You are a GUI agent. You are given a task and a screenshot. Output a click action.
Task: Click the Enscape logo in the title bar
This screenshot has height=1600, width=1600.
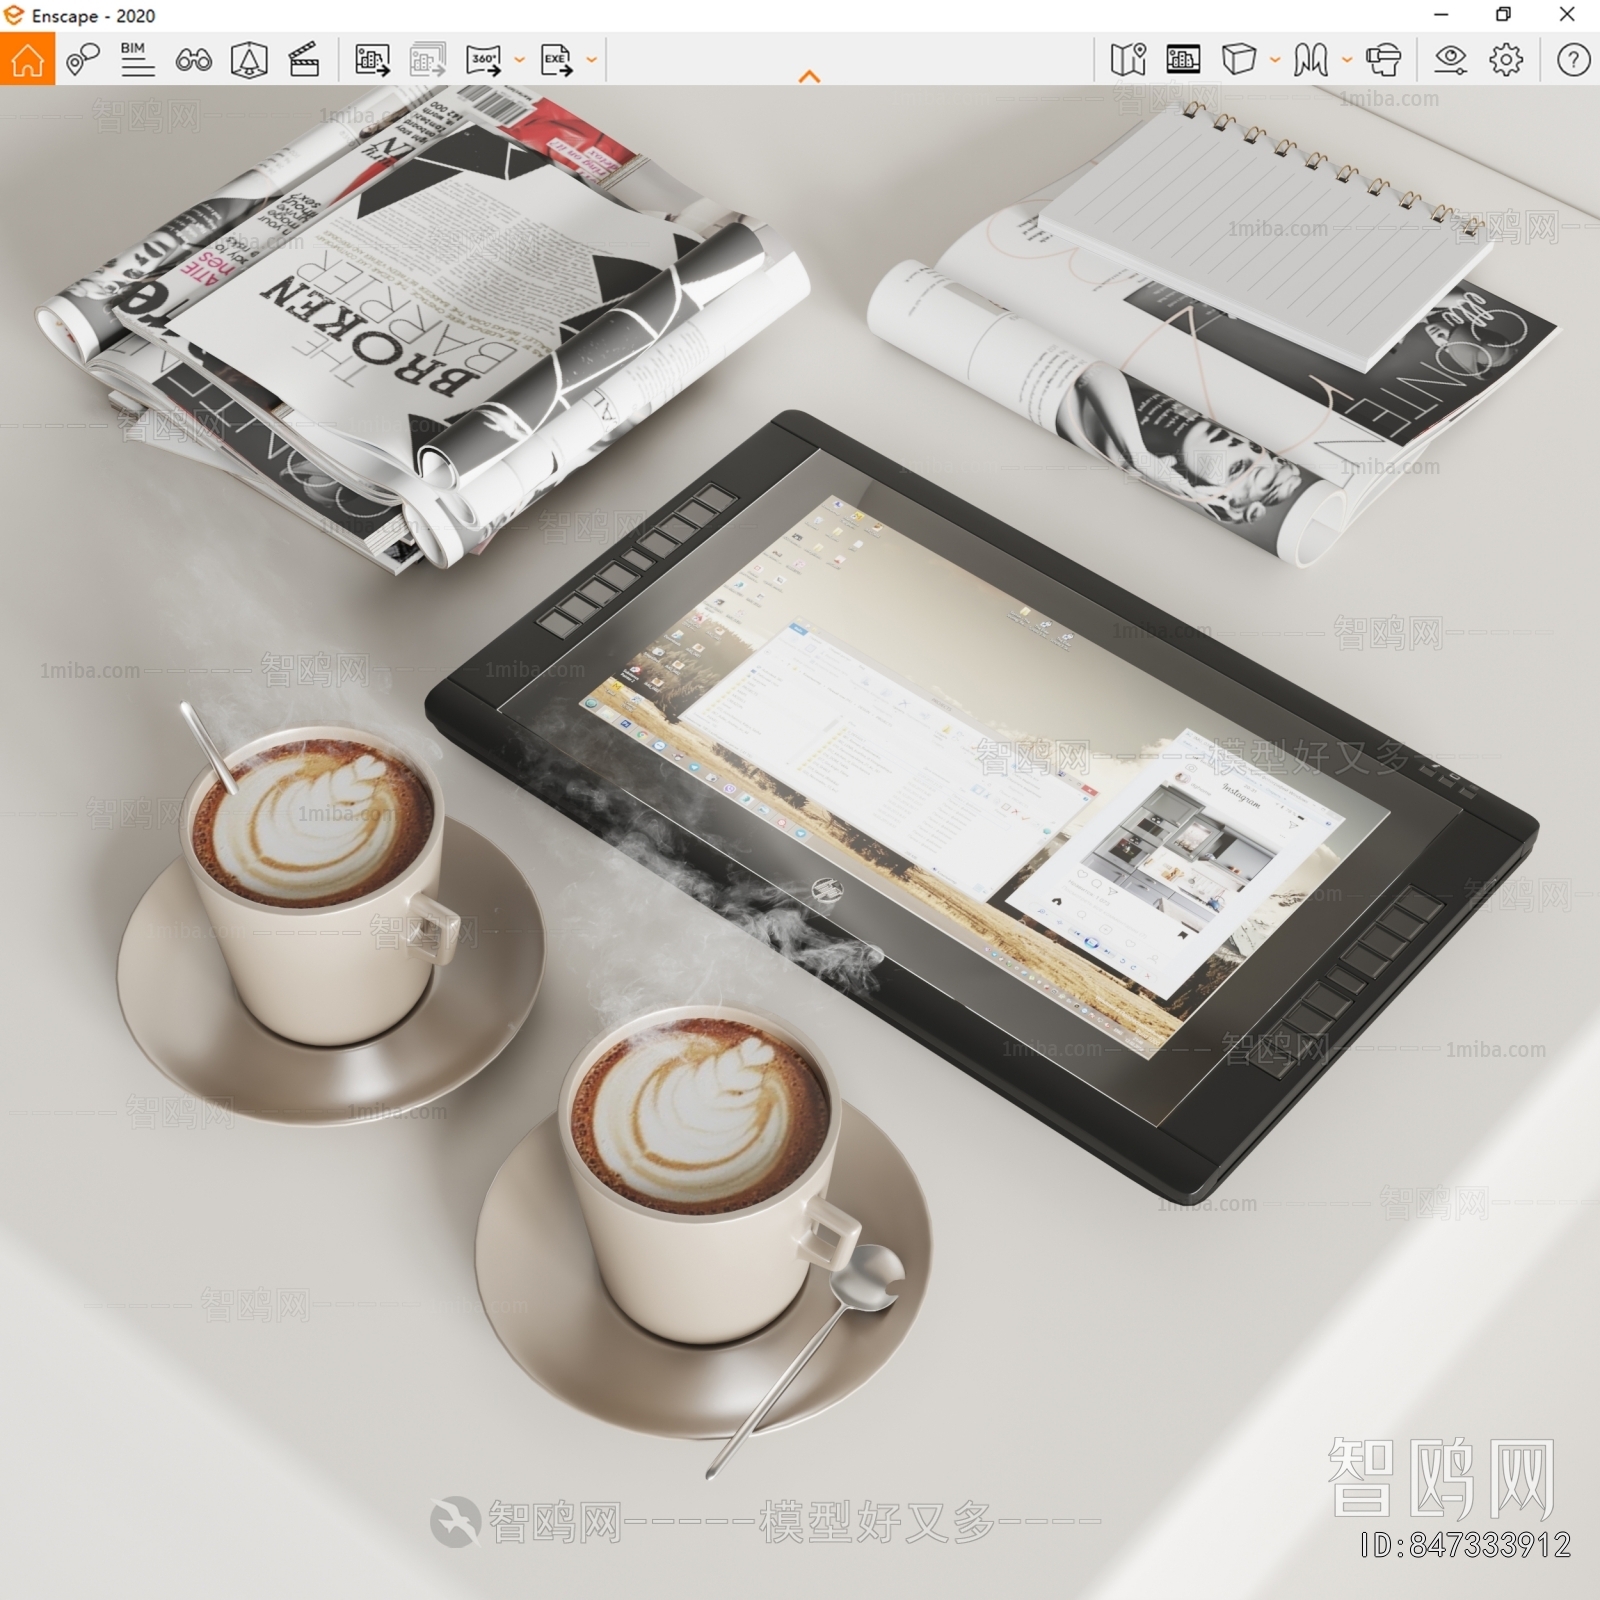tap(13, 15)
